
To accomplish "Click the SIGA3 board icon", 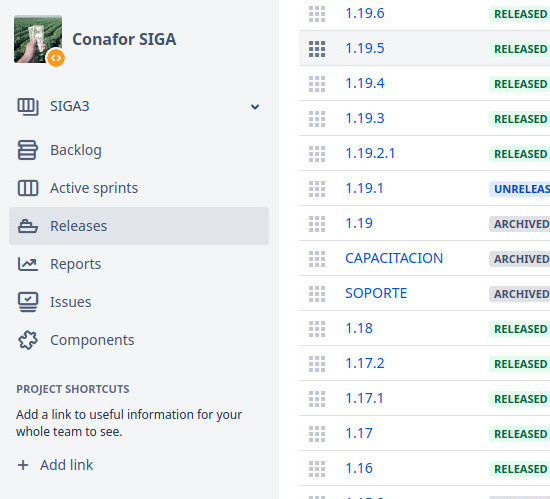I will tap(28, 107).
